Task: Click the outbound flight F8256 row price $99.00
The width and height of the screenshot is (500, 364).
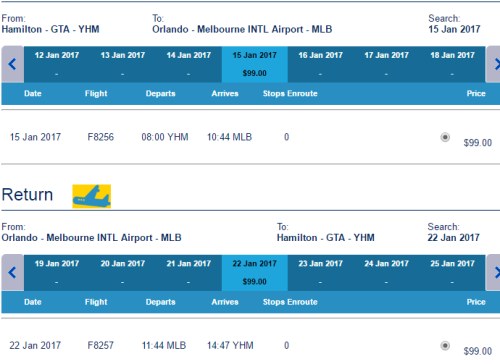Action: pos(478,143)
